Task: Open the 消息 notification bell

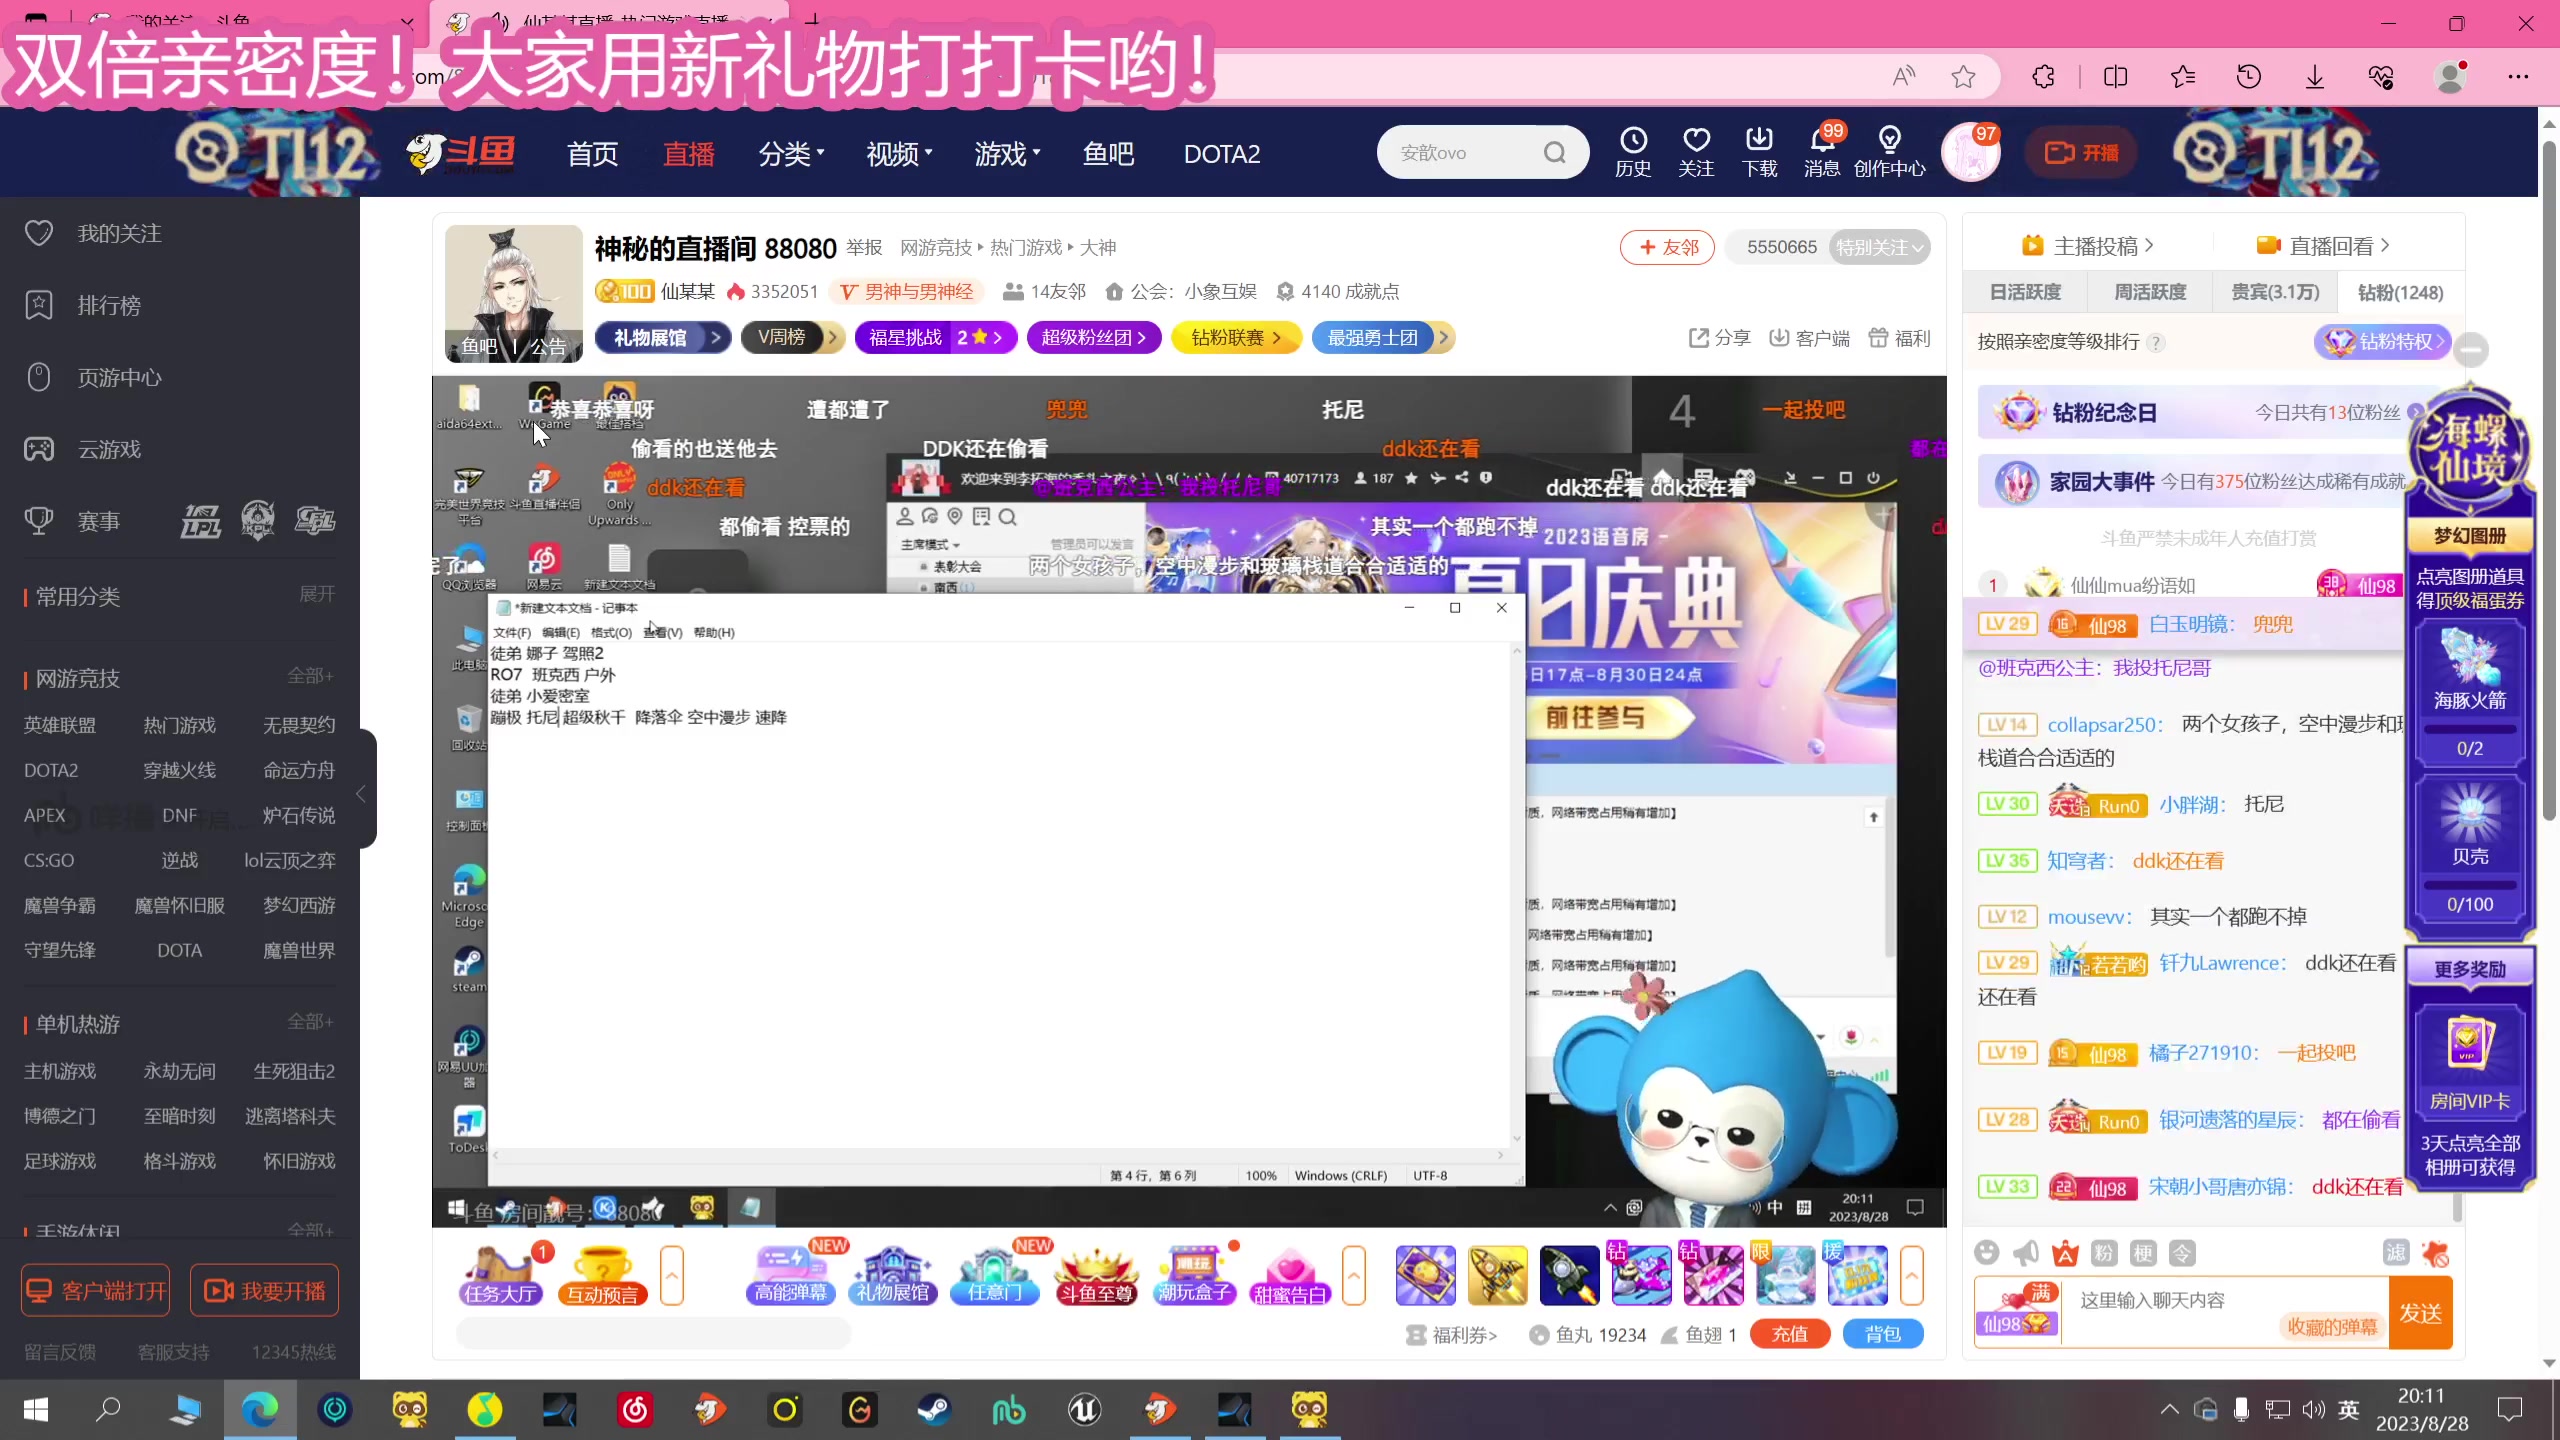Action: (x=1822, y=152)
